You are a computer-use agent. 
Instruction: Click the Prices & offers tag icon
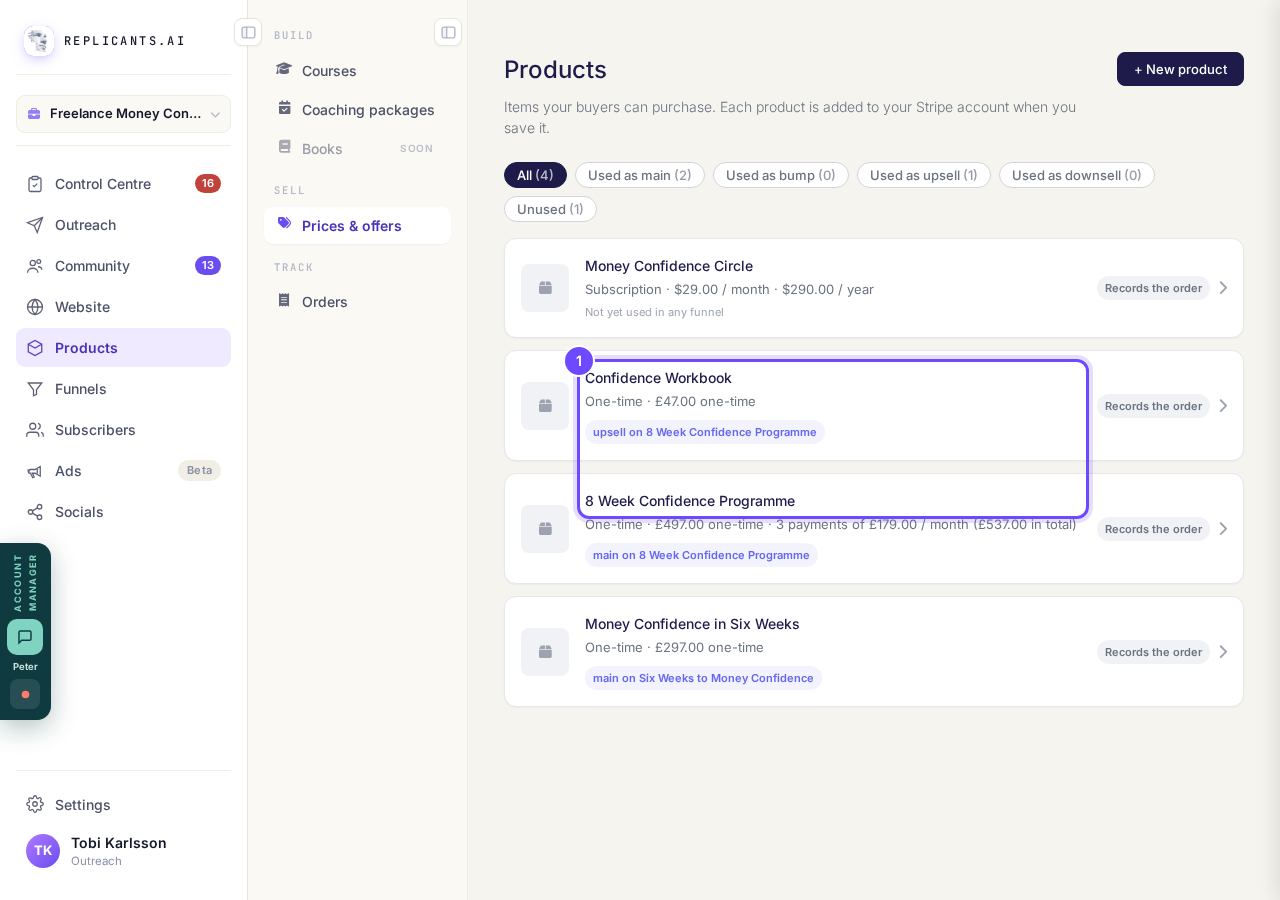[284, 224]
